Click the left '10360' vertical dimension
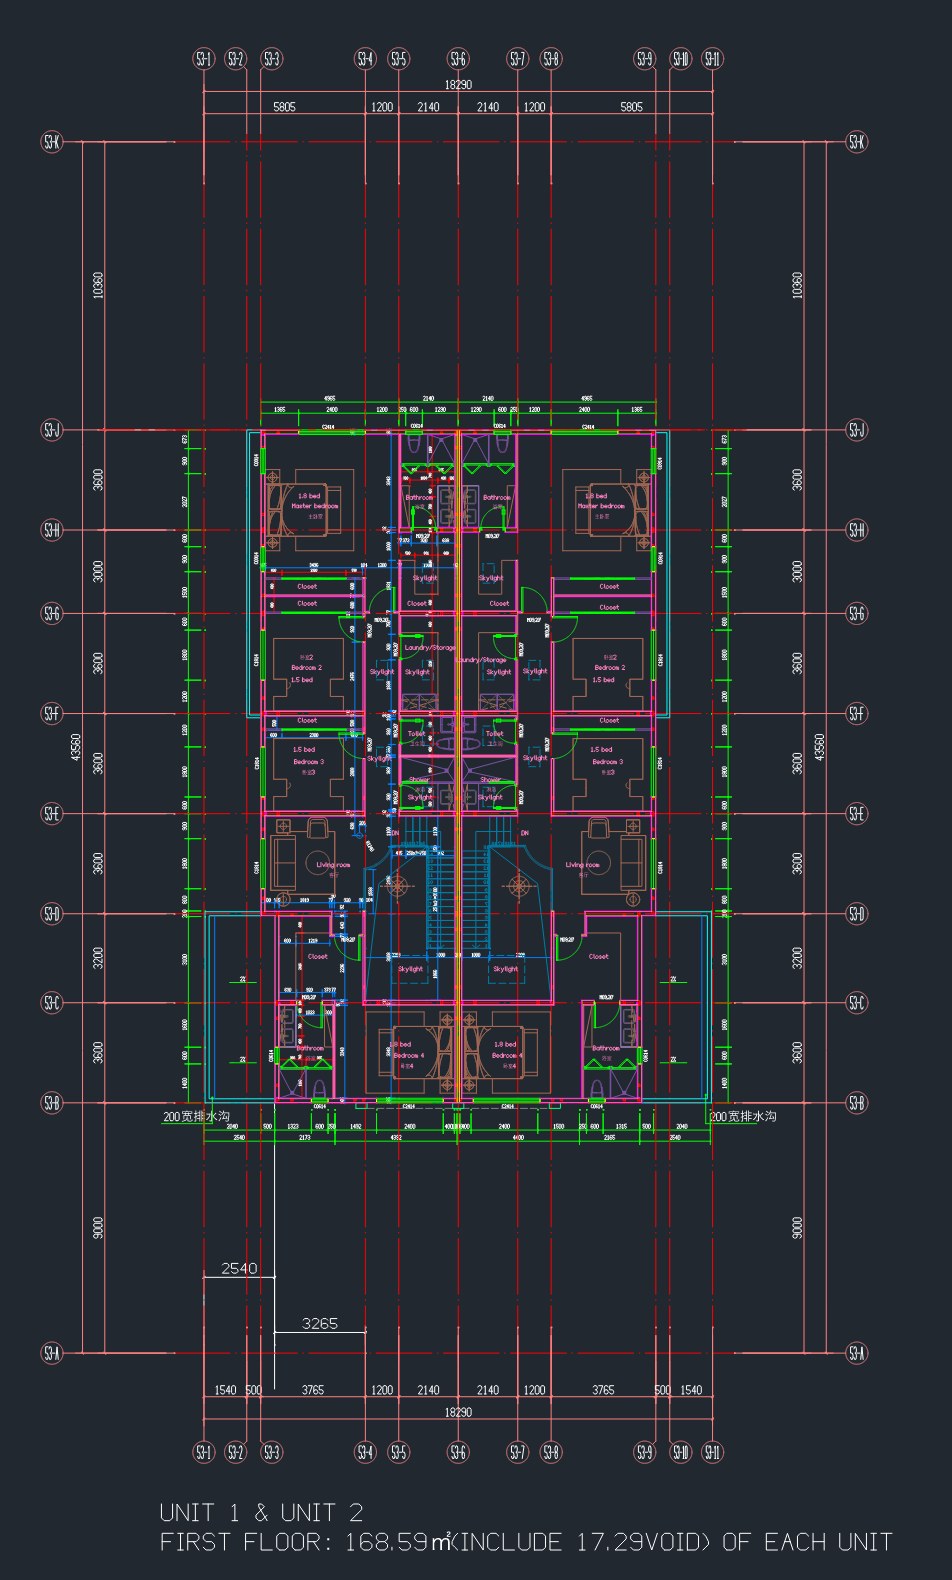The image size is (952, 1580). pos(98,285)
